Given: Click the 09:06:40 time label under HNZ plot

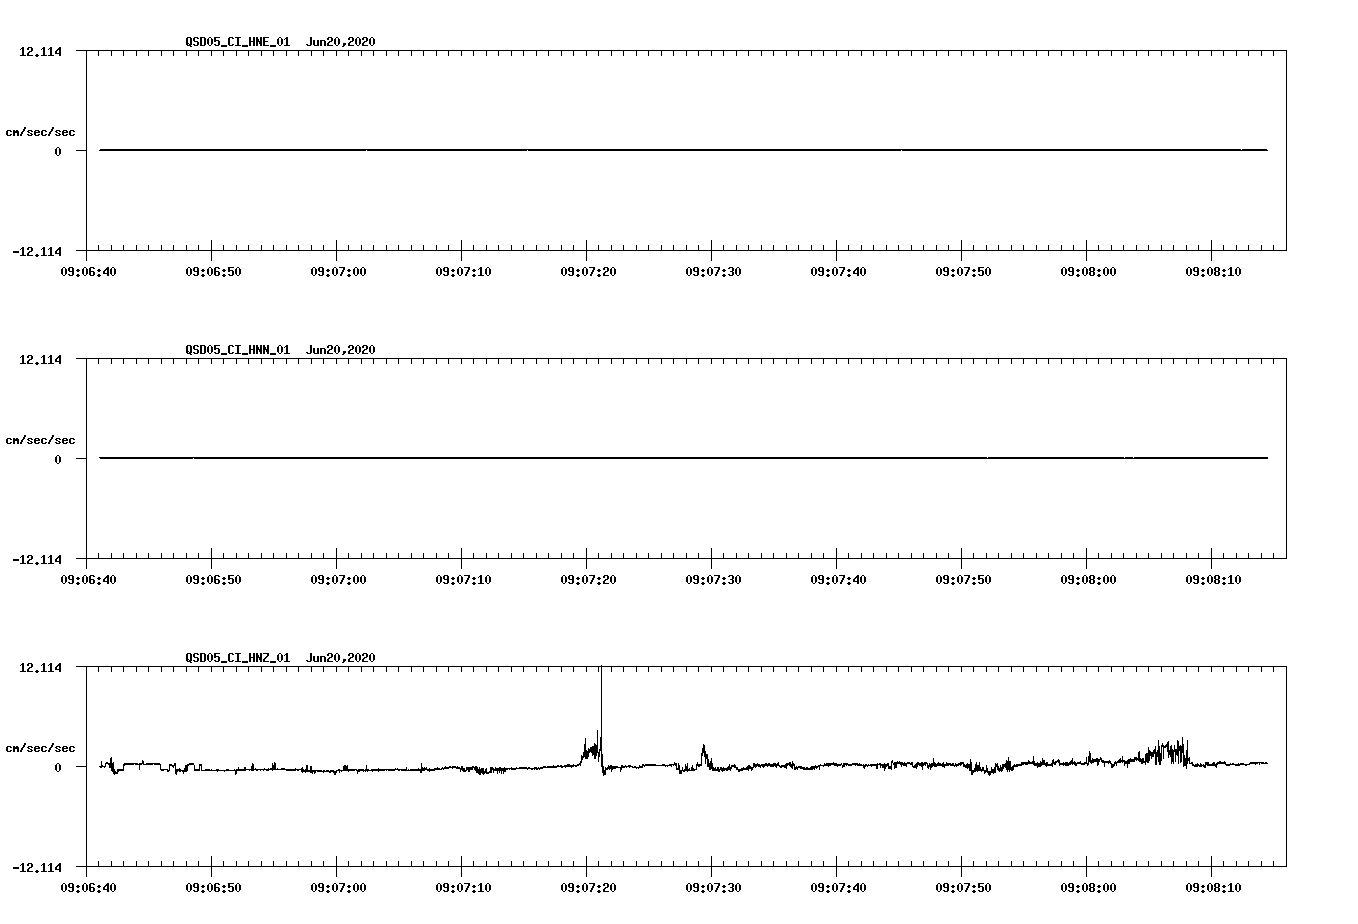Looking at the screenshot, I should [x=88, y=888].
